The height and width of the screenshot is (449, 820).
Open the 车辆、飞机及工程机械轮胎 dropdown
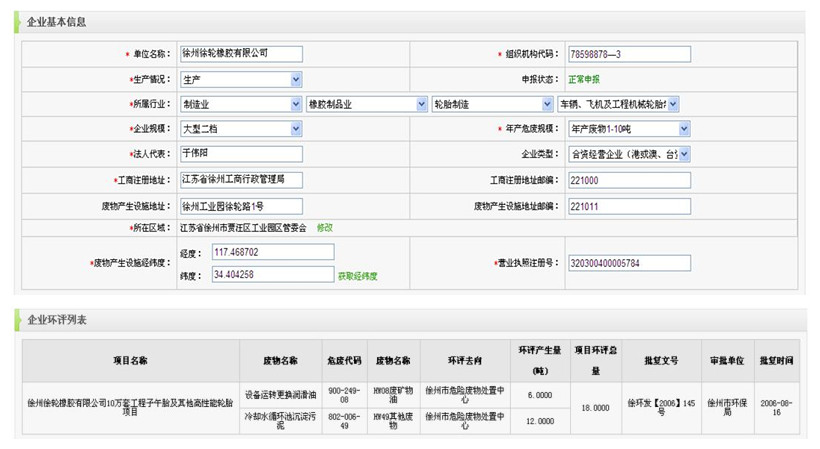click(618, 104)
